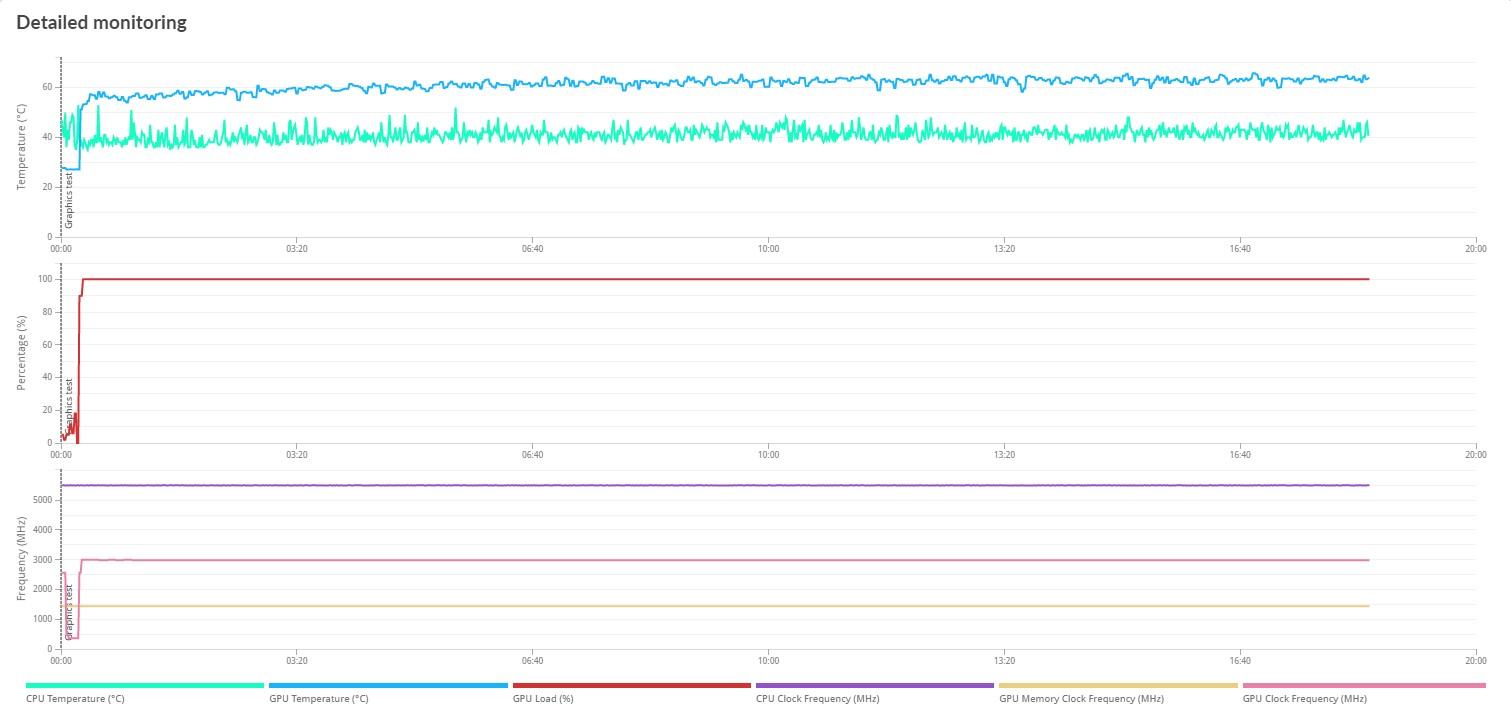Toggle the CPU Clock Frequency legend swatch
The height and width of the screenshot is (721, 1511).
pyautogui.click(x=875, y=686)
